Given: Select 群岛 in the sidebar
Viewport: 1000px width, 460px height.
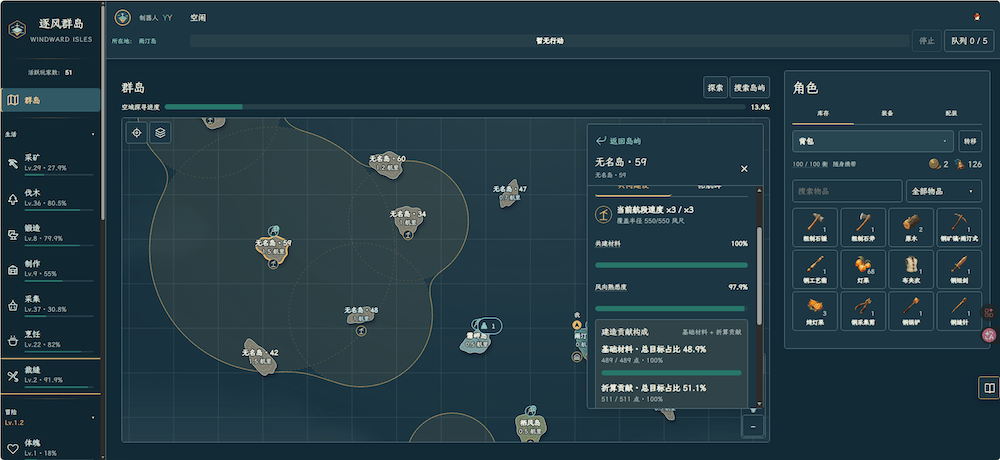Looking at the screenshot, I should 51,100.
